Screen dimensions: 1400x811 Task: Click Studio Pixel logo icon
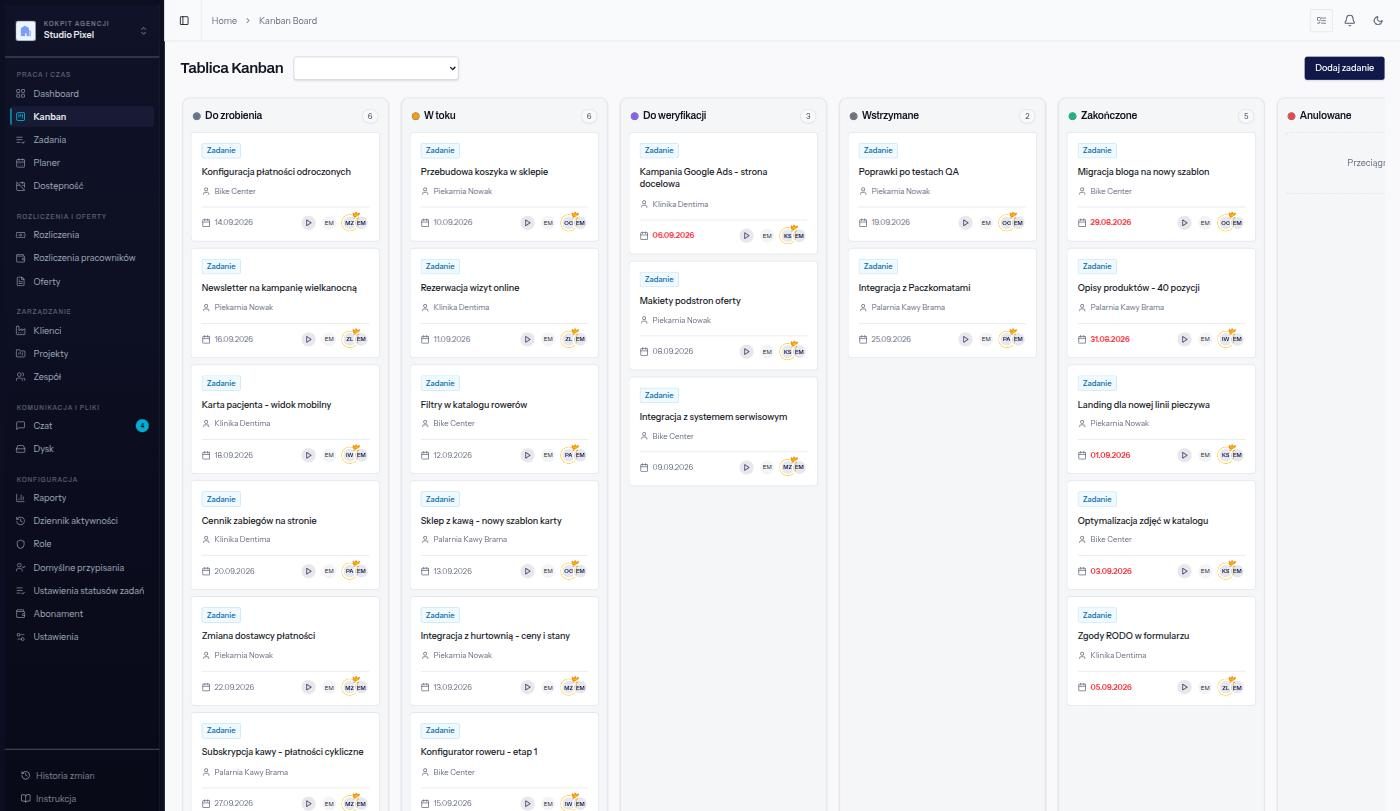[26, 31]
